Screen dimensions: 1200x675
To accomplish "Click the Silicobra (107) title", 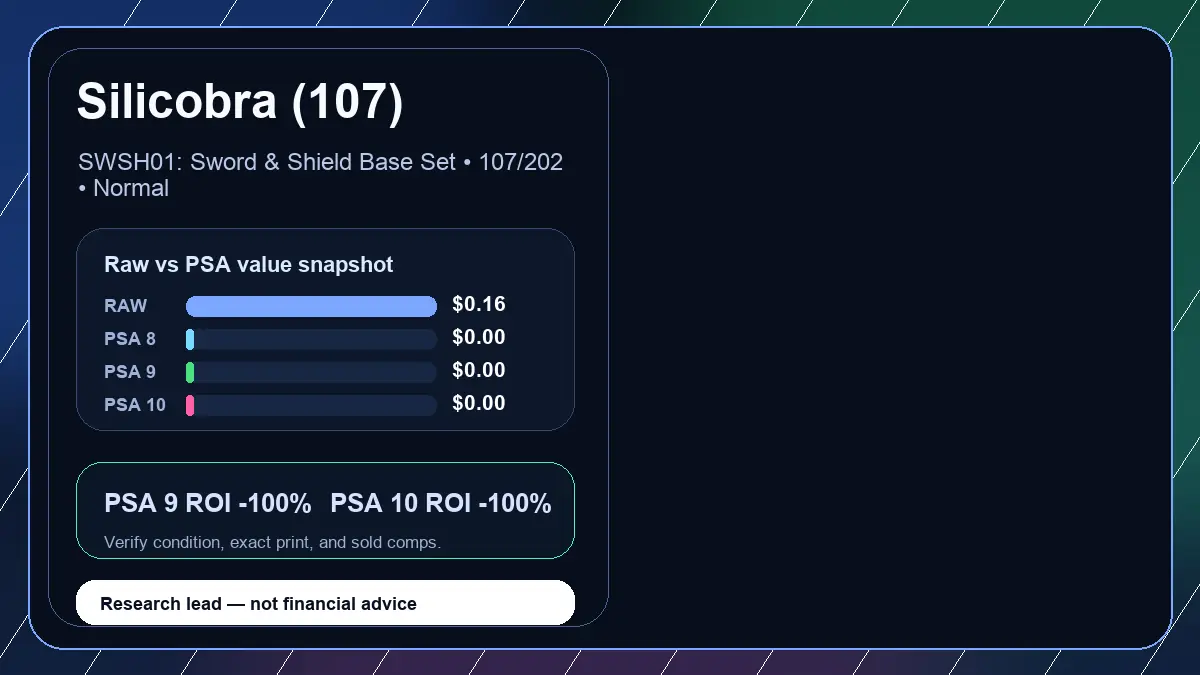I will pos(240,102).
